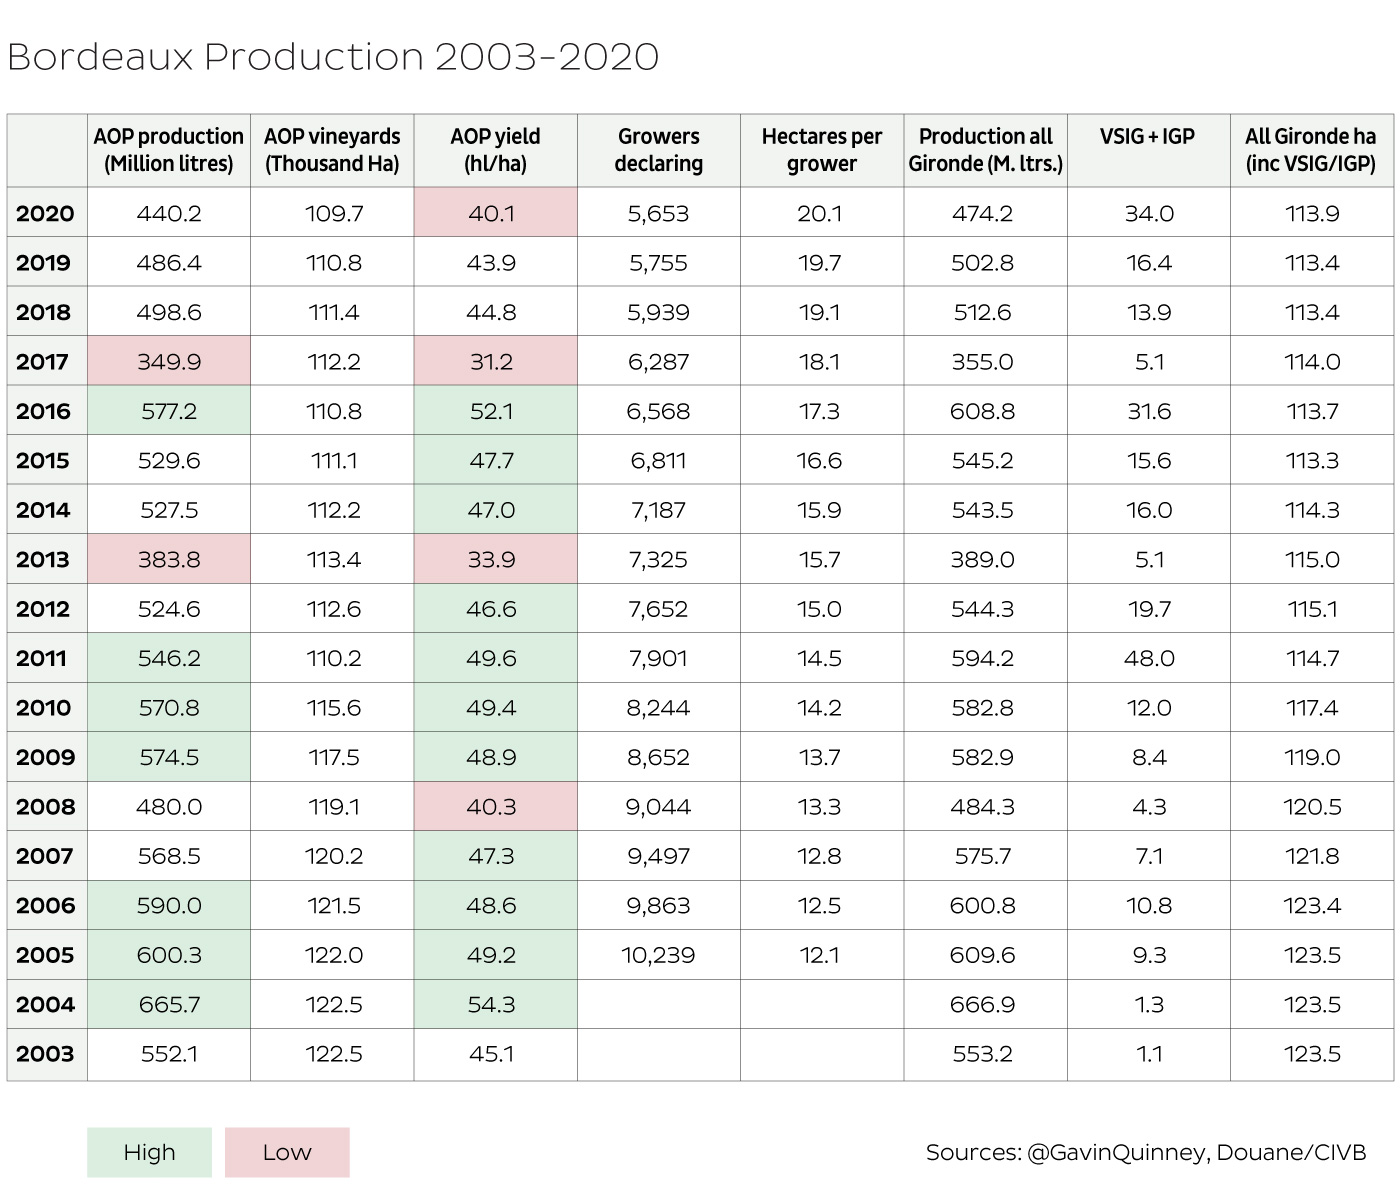Viewport: 1400px width, 1201px height.
Task: Click the Bordeaux Production 2003-2020 title
Action: 333,57
